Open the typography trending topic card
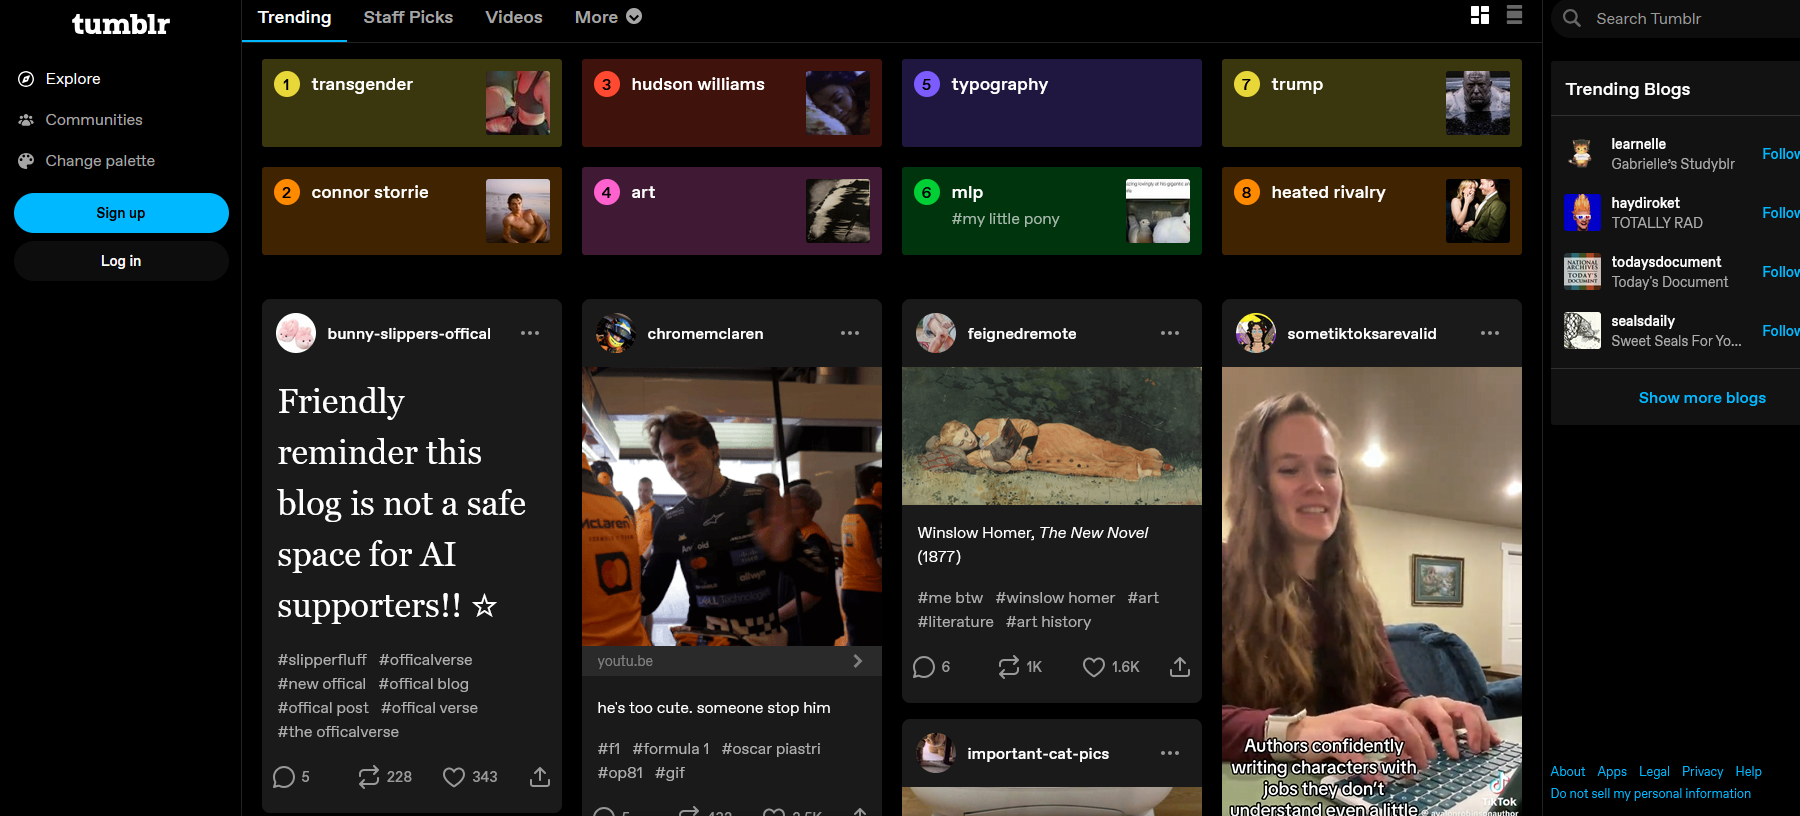Screen dimensions: 1800x816 pyautogui.click(x=1052, y=103)
